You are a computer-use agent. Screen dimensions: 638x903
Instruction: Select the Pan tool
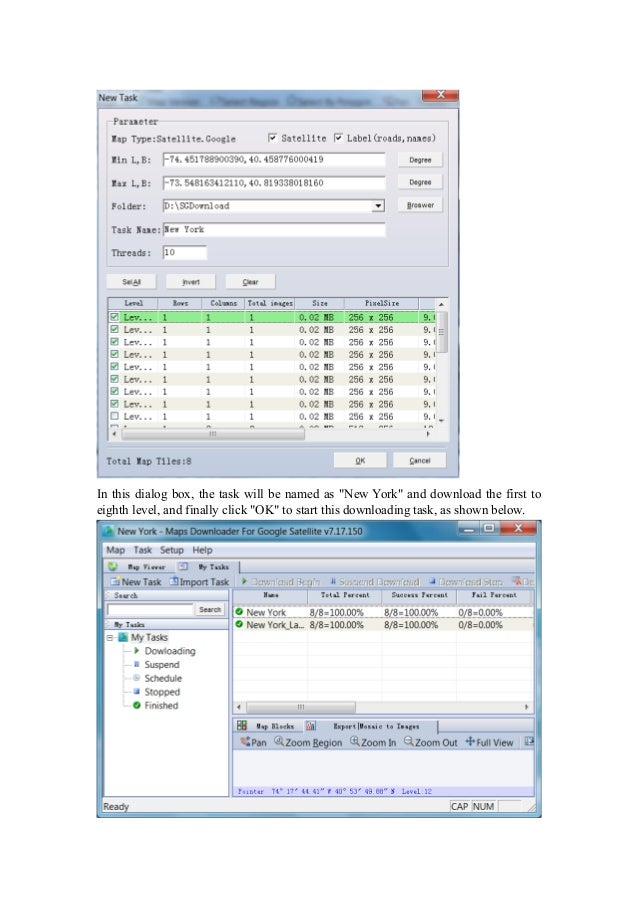tap(253, 742)
